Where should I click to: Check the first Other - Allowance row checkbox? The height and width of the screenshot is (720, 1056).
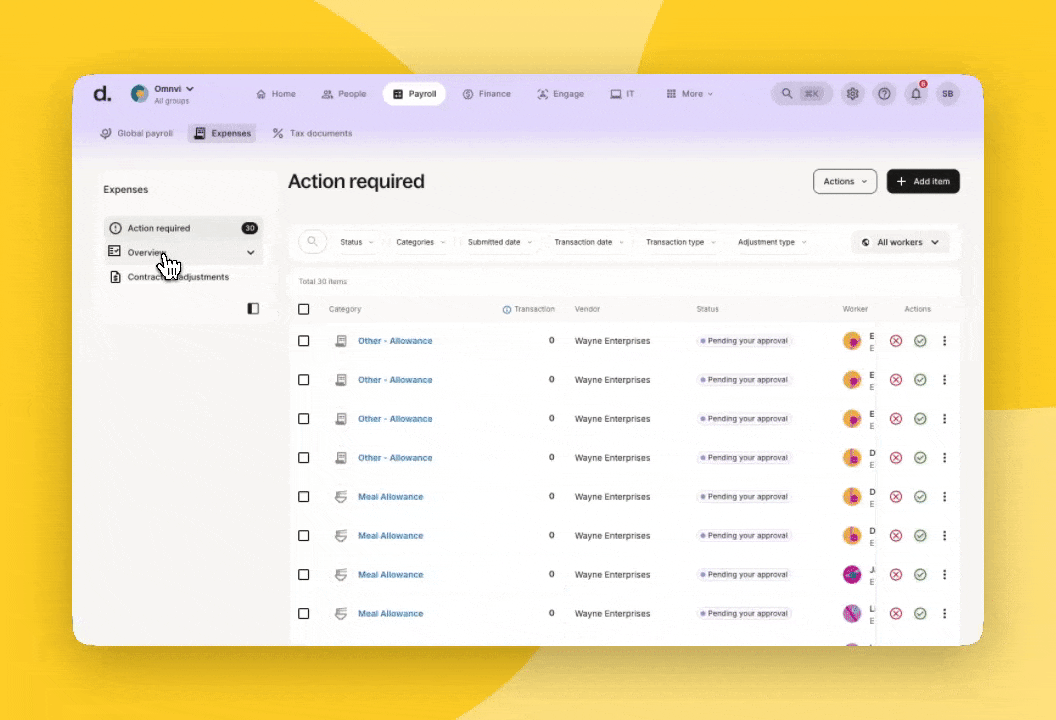pyautogui.click(x=304, y=341)
